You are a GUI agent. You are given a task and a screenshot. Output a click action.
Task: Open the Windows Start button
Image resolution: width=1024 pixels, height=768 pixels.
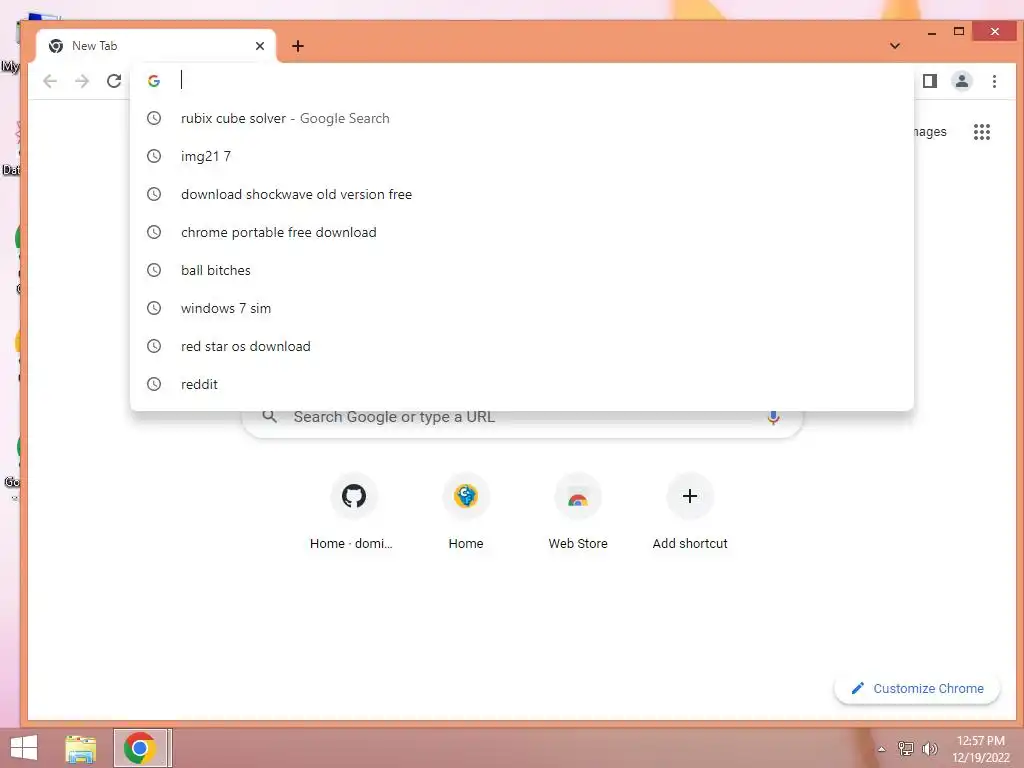pyautogui.click(x=24, y=748)
